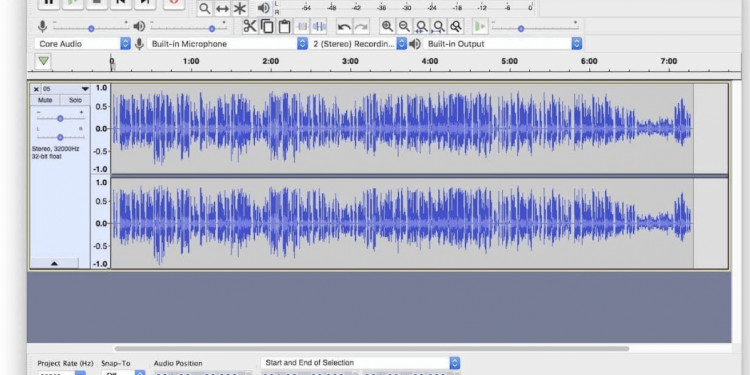Viewport: 750px width, 375px height.
Task: Open the Built-in Microphone device dropdown
Action: tap(227, 44)
